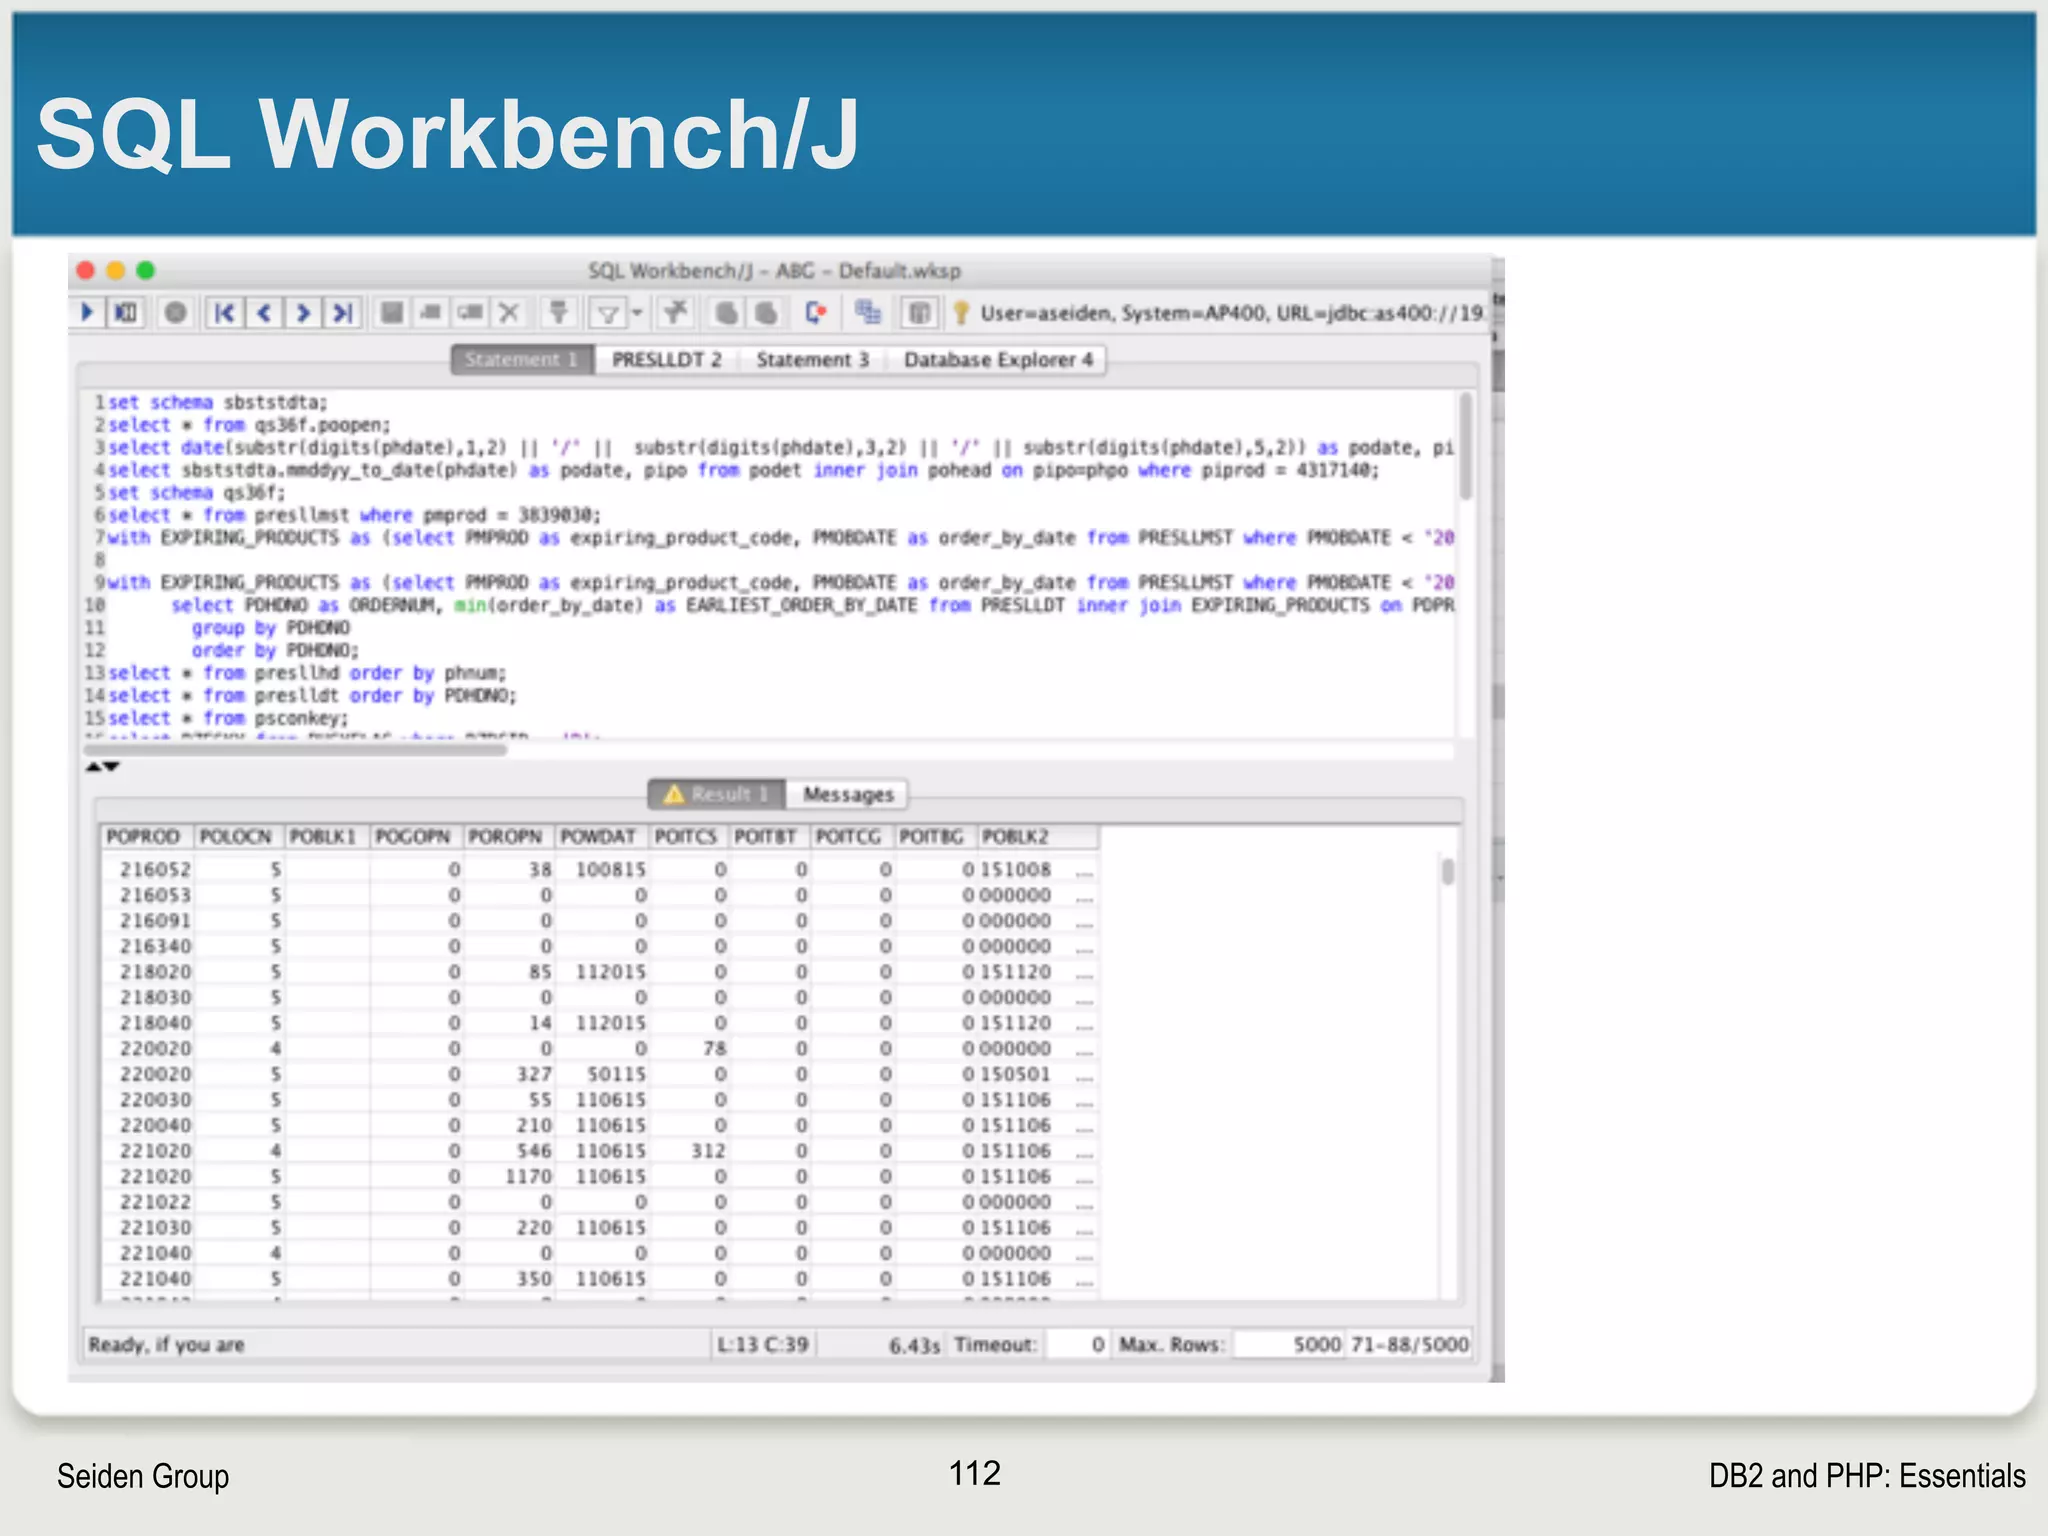Image resolution: width=2048 pixels, height=1536 pixels.
Task: Click the macOS green maximize button
Action: [145, 270]
